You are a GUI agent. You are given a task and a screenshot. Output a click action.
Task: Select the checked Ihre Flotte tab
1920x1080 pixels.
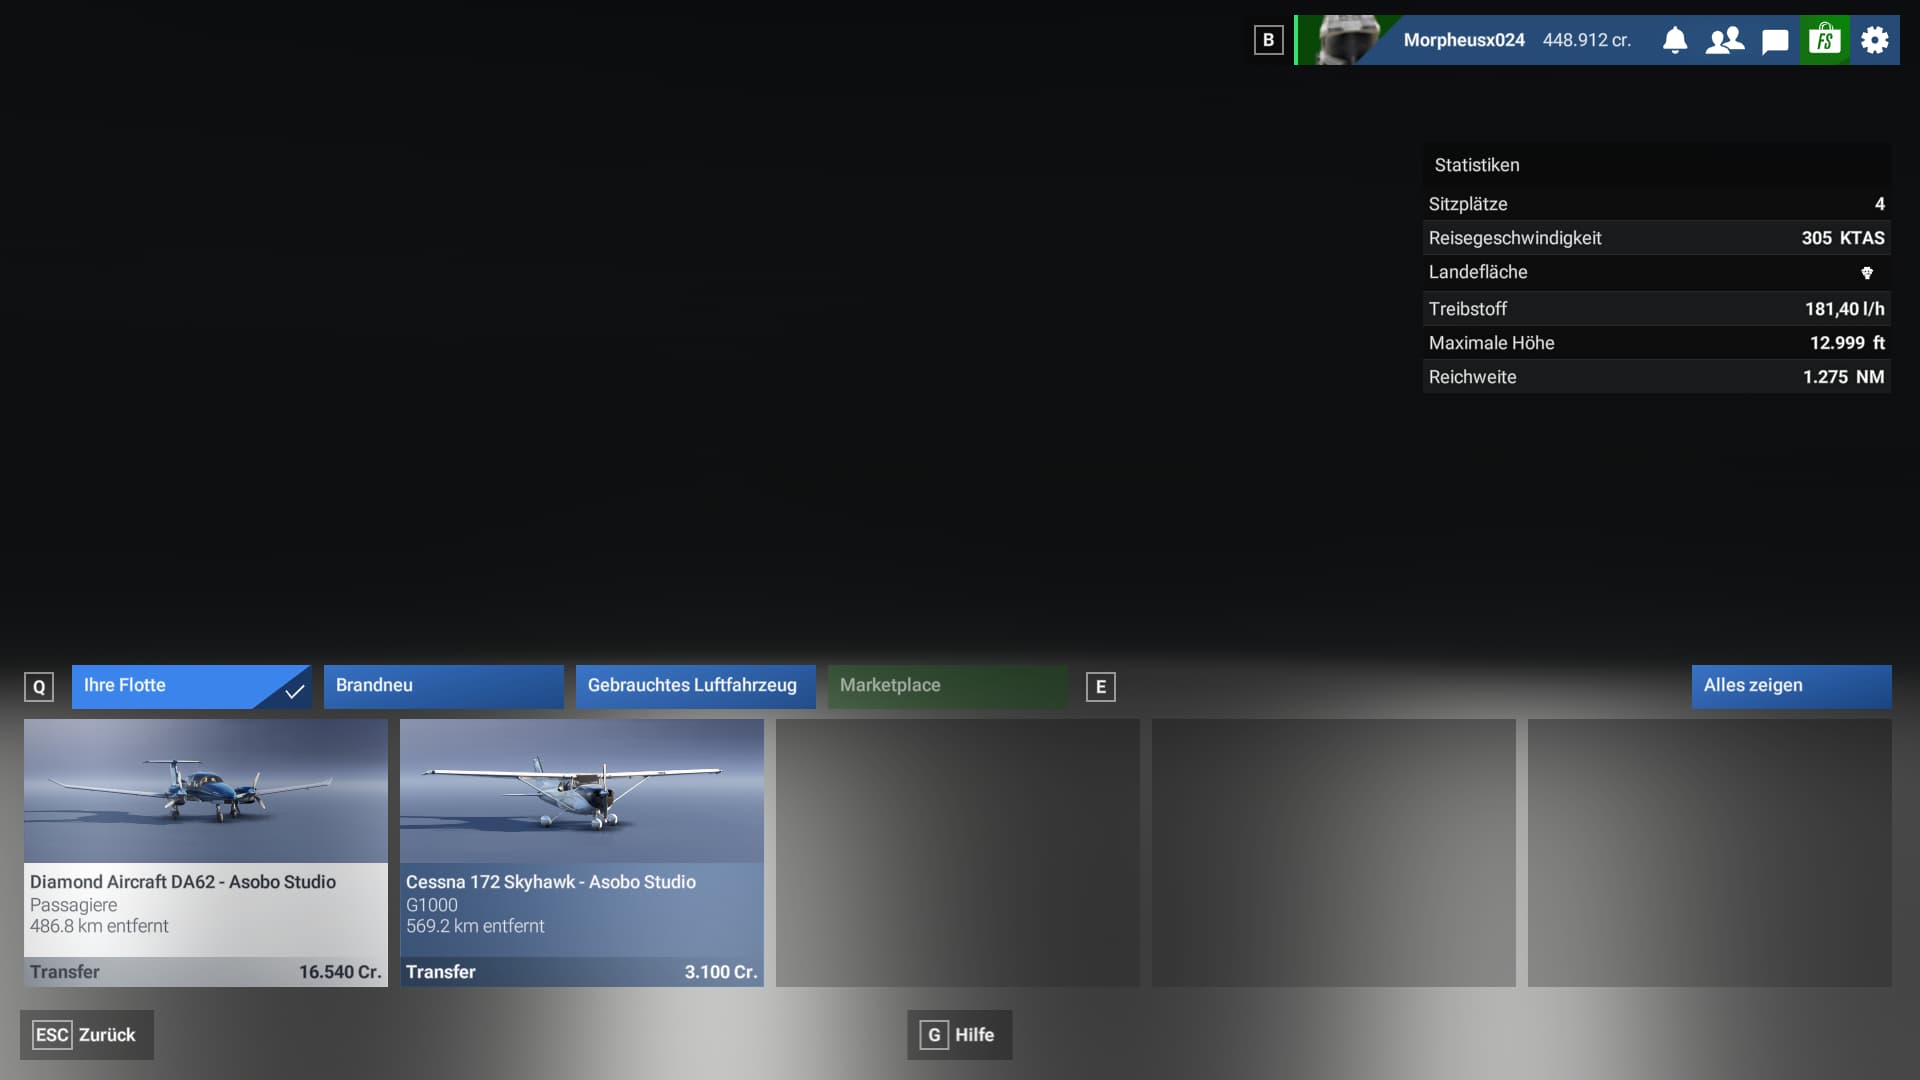190,686
